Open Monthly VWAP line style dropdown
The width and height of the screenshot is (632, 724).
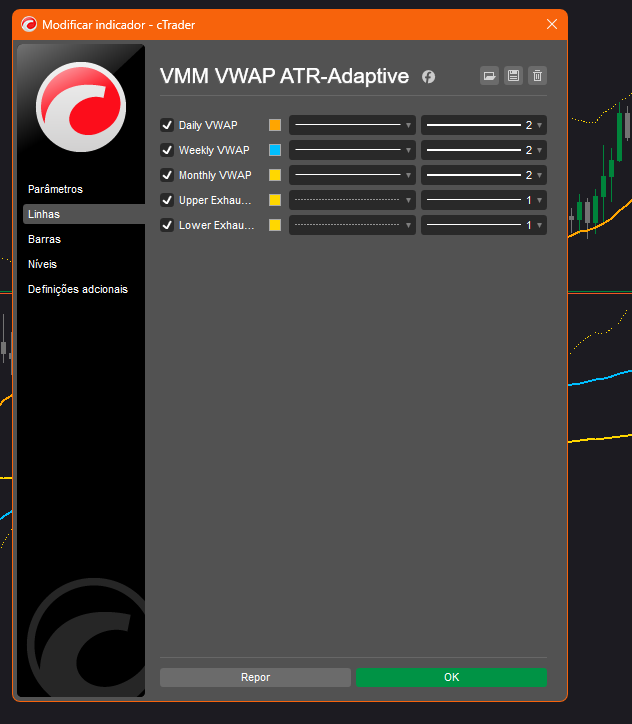point(352,175)
